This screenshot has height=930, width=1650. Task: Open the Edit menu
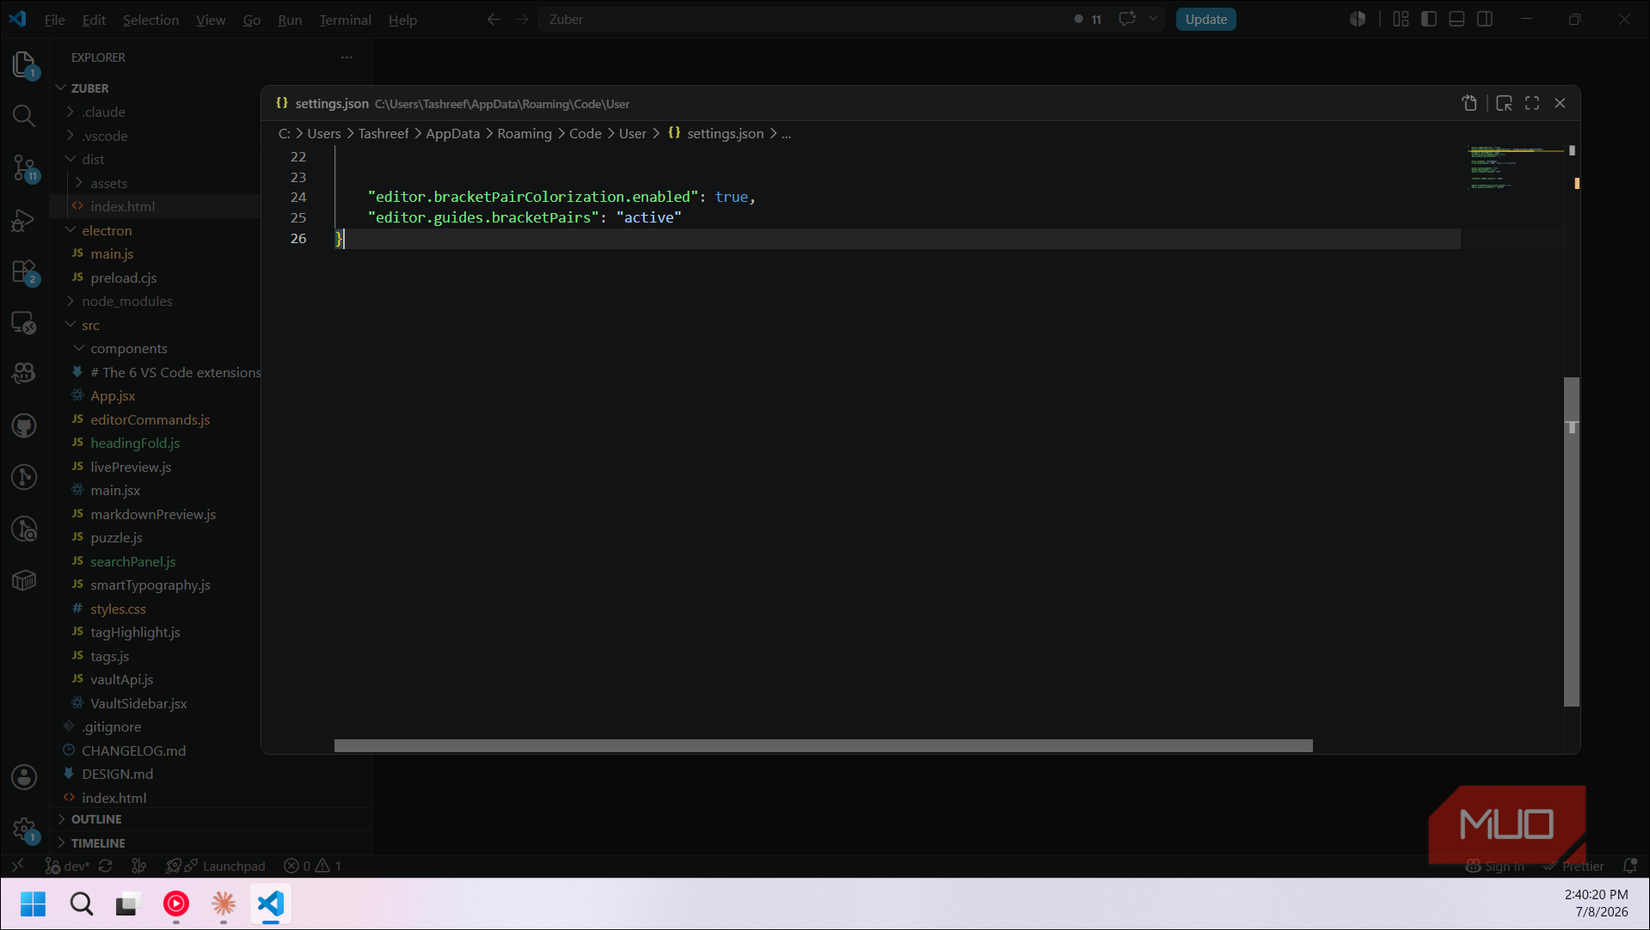point(94,19)
